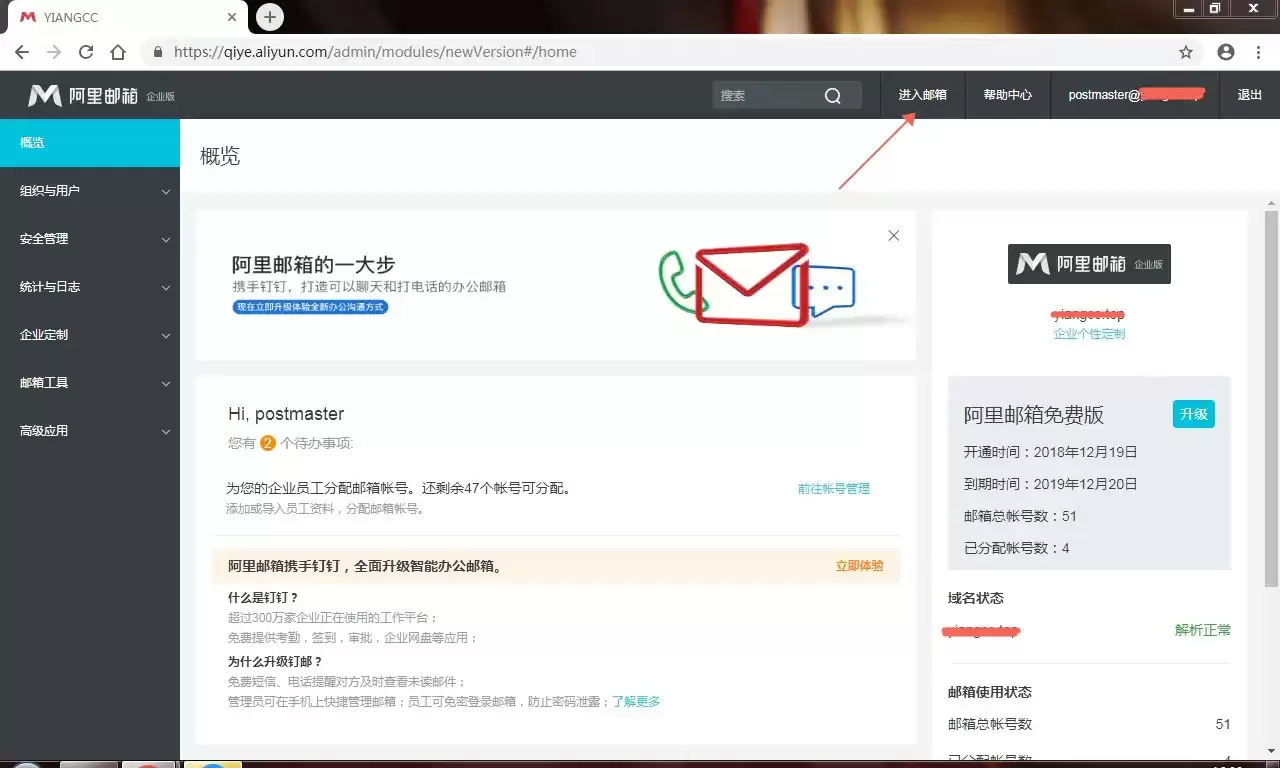
Task: Click the site padlock icon
Action: [x=157, y=52]
